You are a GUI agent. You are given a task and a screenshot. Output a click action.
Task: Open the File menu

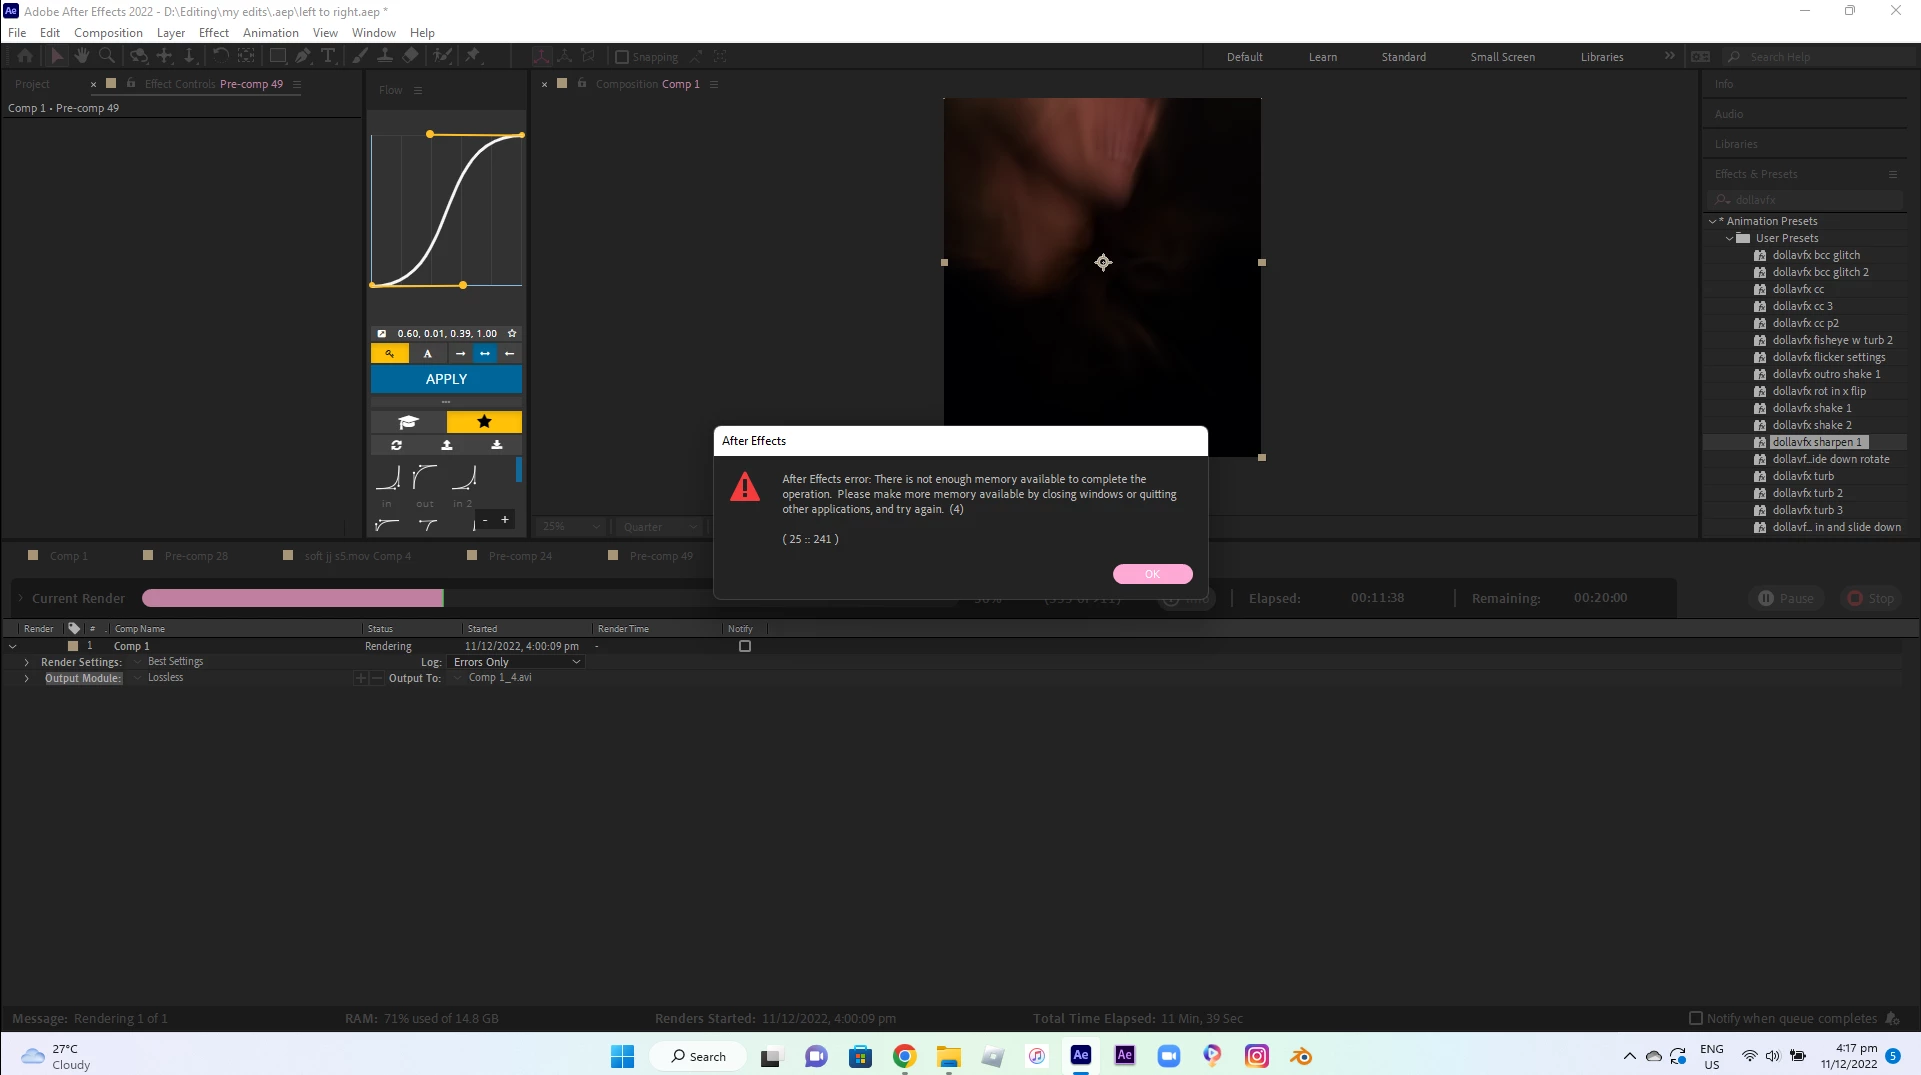pos(17,32)
